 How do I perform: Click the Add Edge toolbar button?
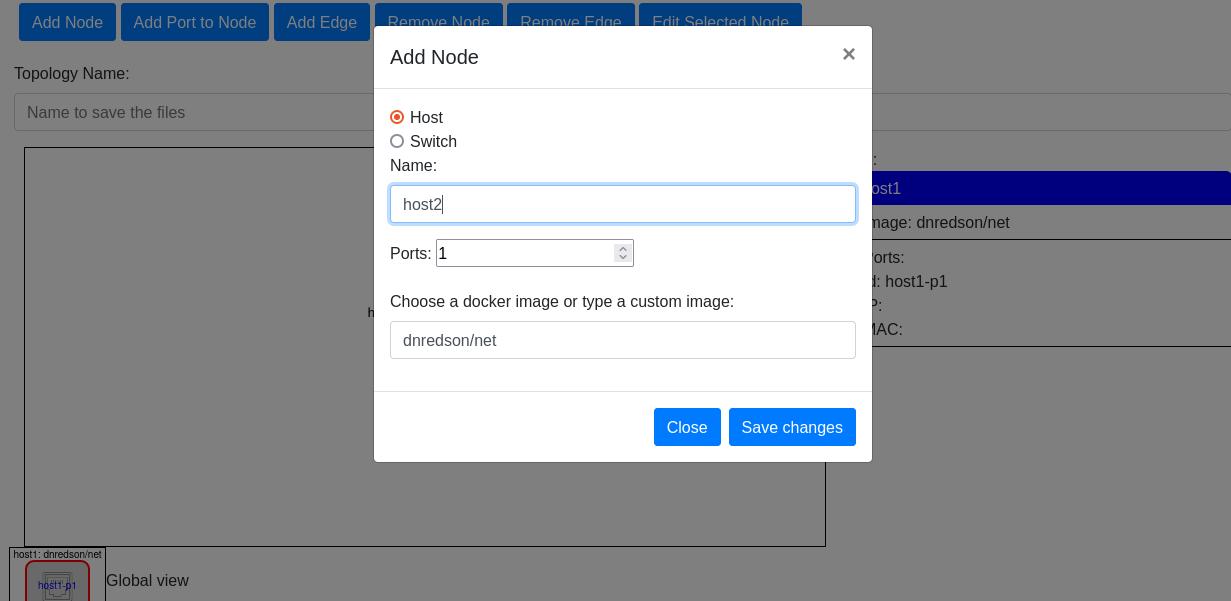tap(321, 22)
